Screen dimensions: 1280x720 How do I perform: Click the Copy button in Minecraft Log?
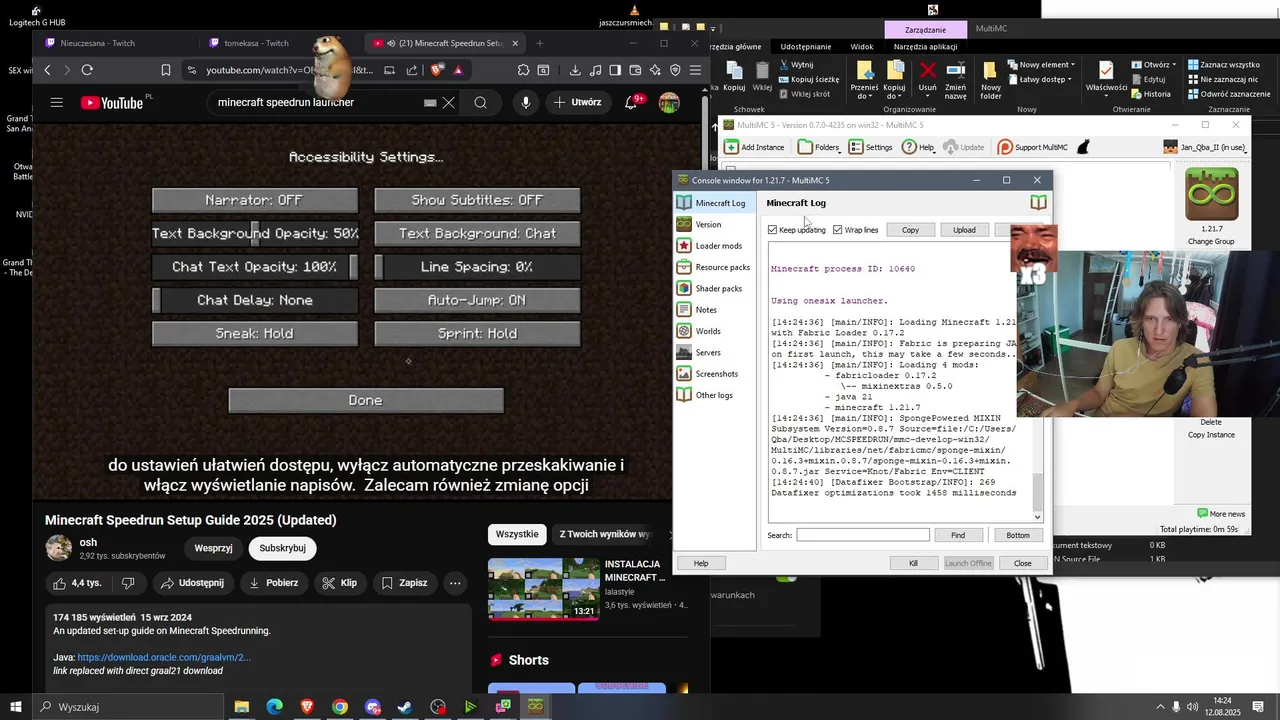click(910, 230)
